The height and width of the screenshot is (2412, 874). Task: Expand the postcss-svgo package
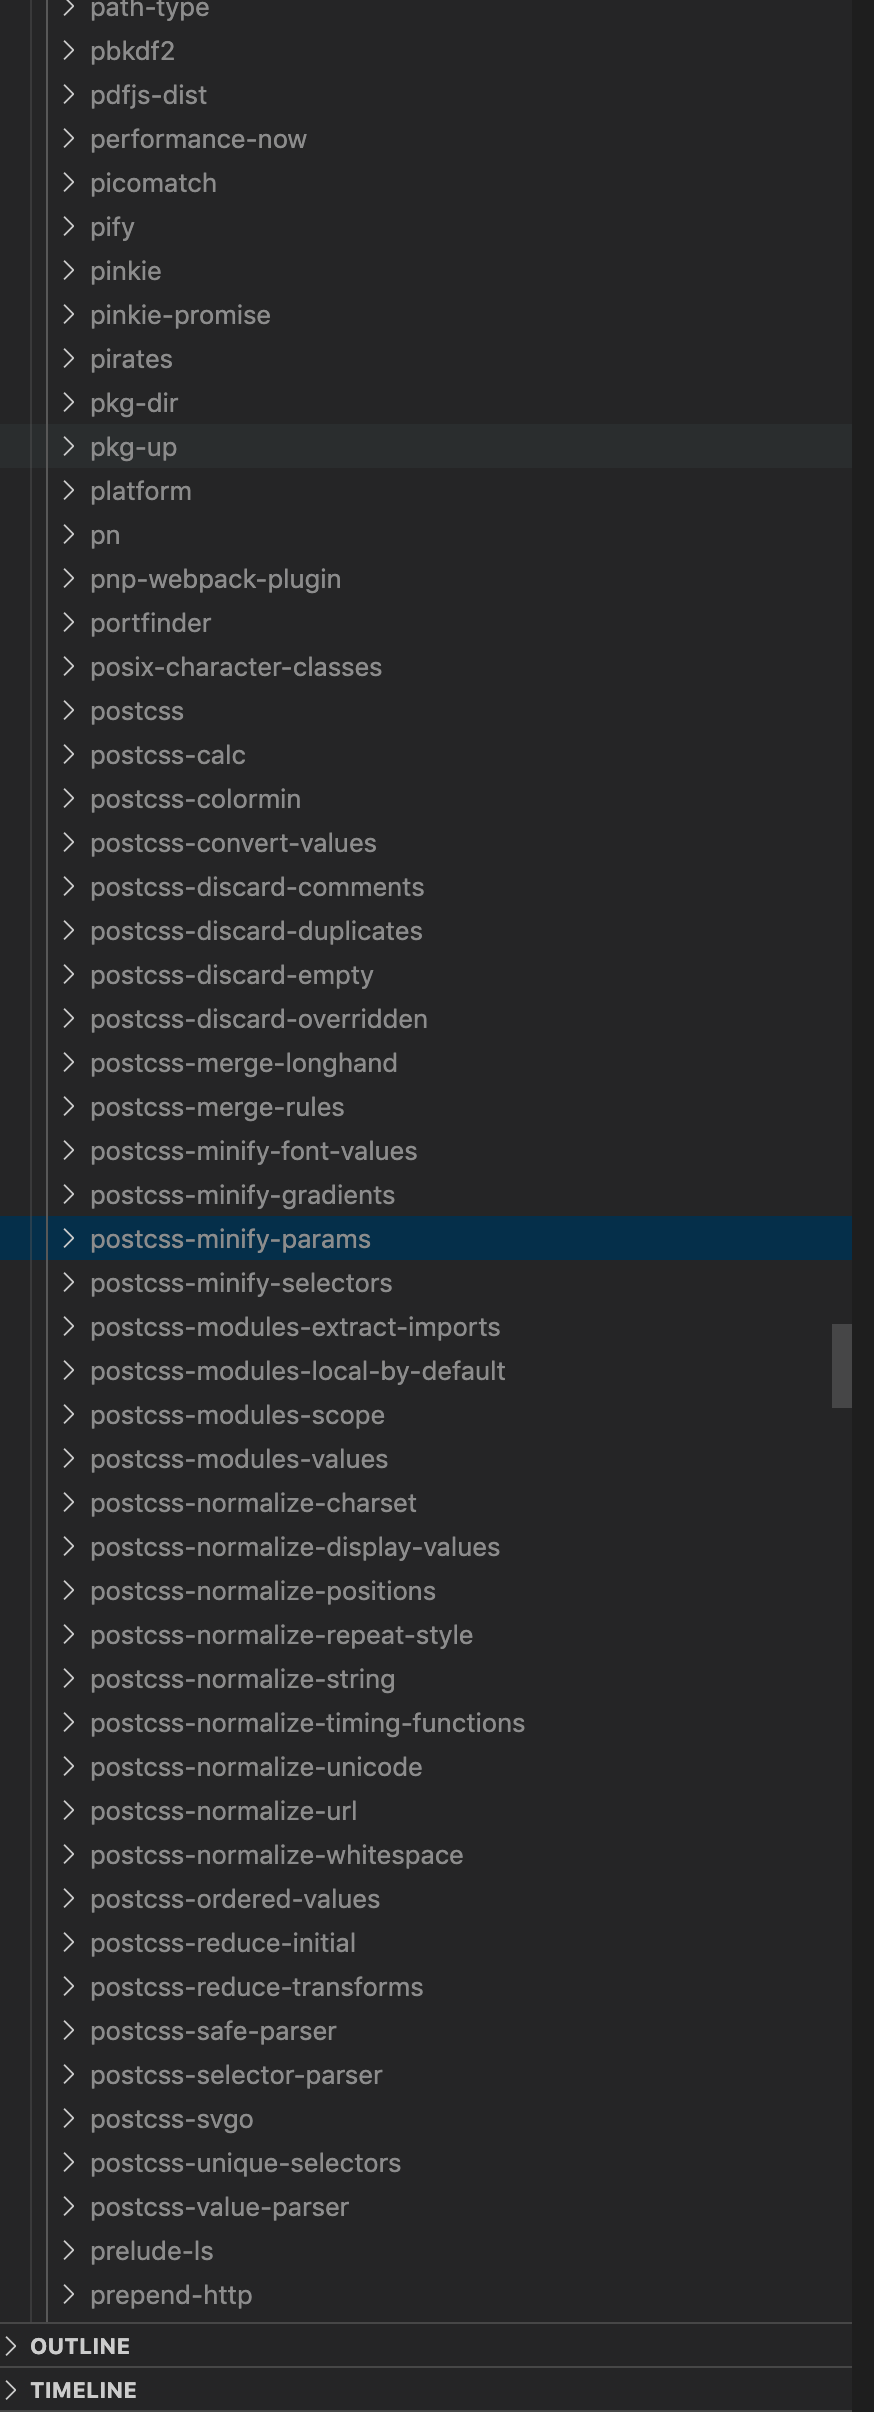[x=67, y=2119]
